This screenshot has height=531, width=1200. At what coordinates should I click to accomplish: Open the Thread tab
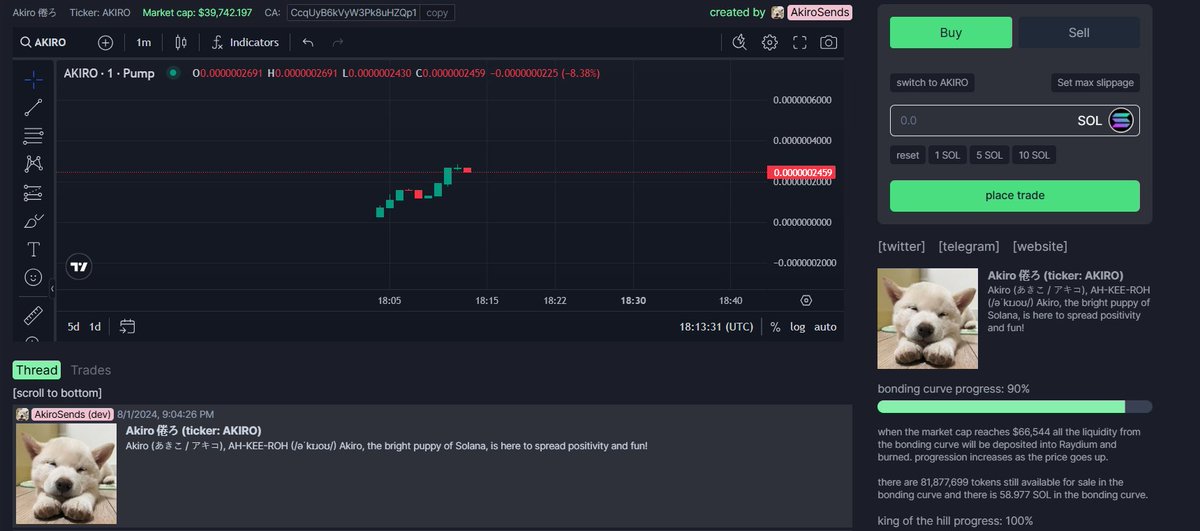tap(36, 370)
